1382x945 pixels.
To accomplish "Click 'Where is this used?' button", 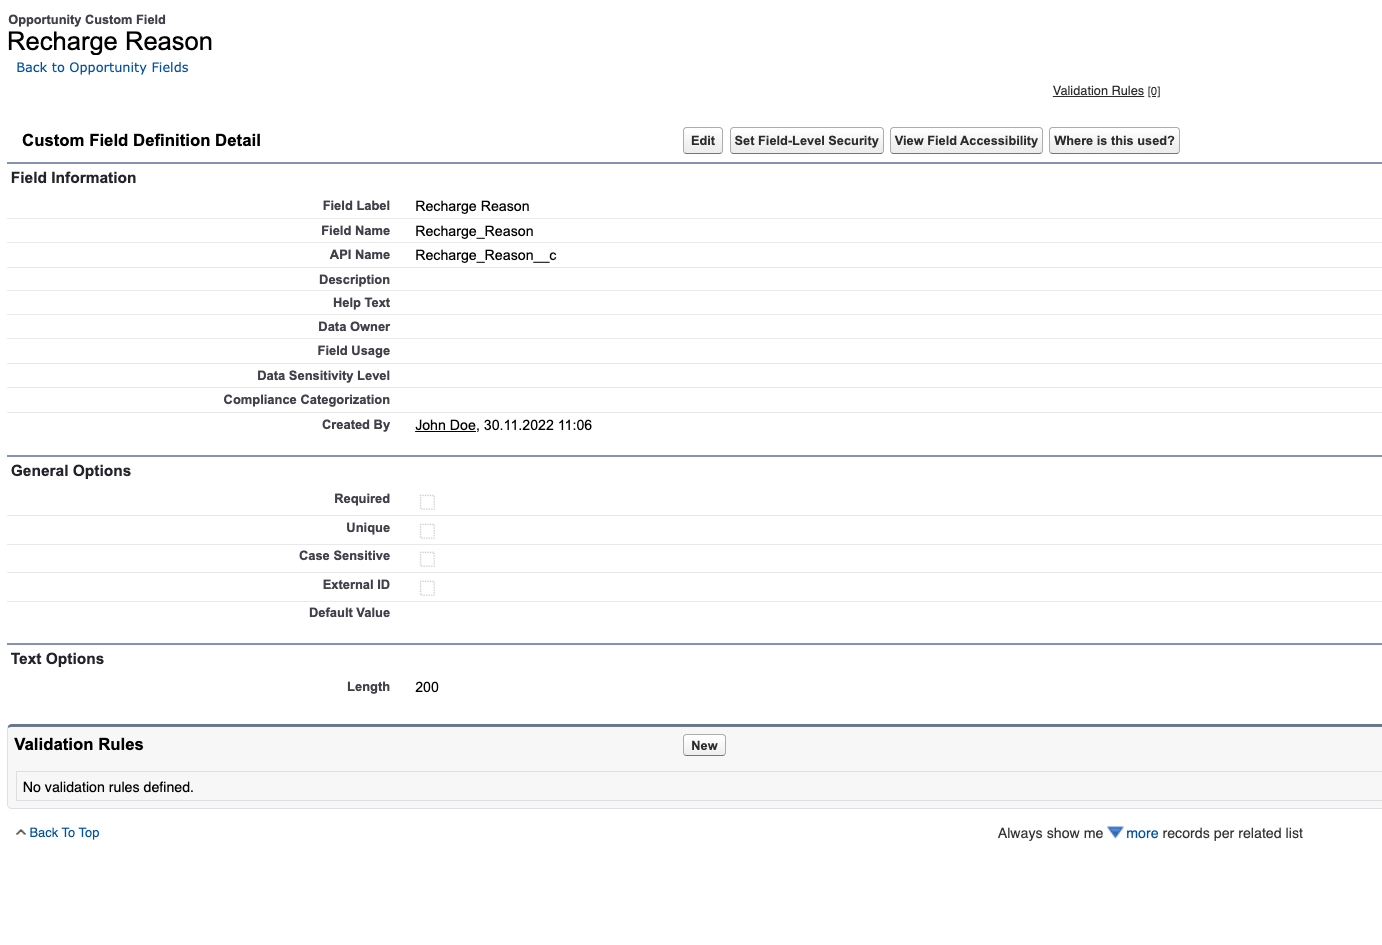I will tap(1114, 141).
